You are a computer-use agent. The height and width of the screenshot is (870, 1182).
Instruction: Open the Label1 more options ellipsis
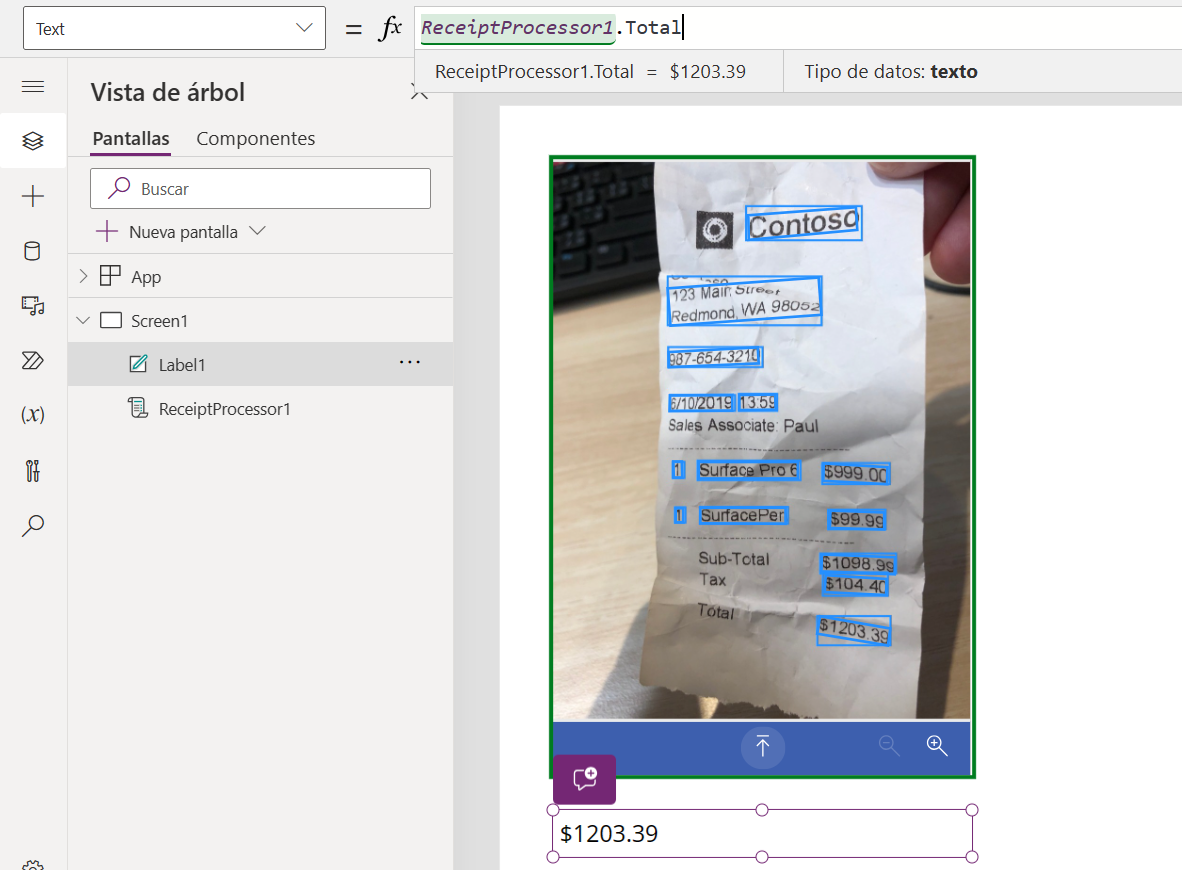coord(409,363)
